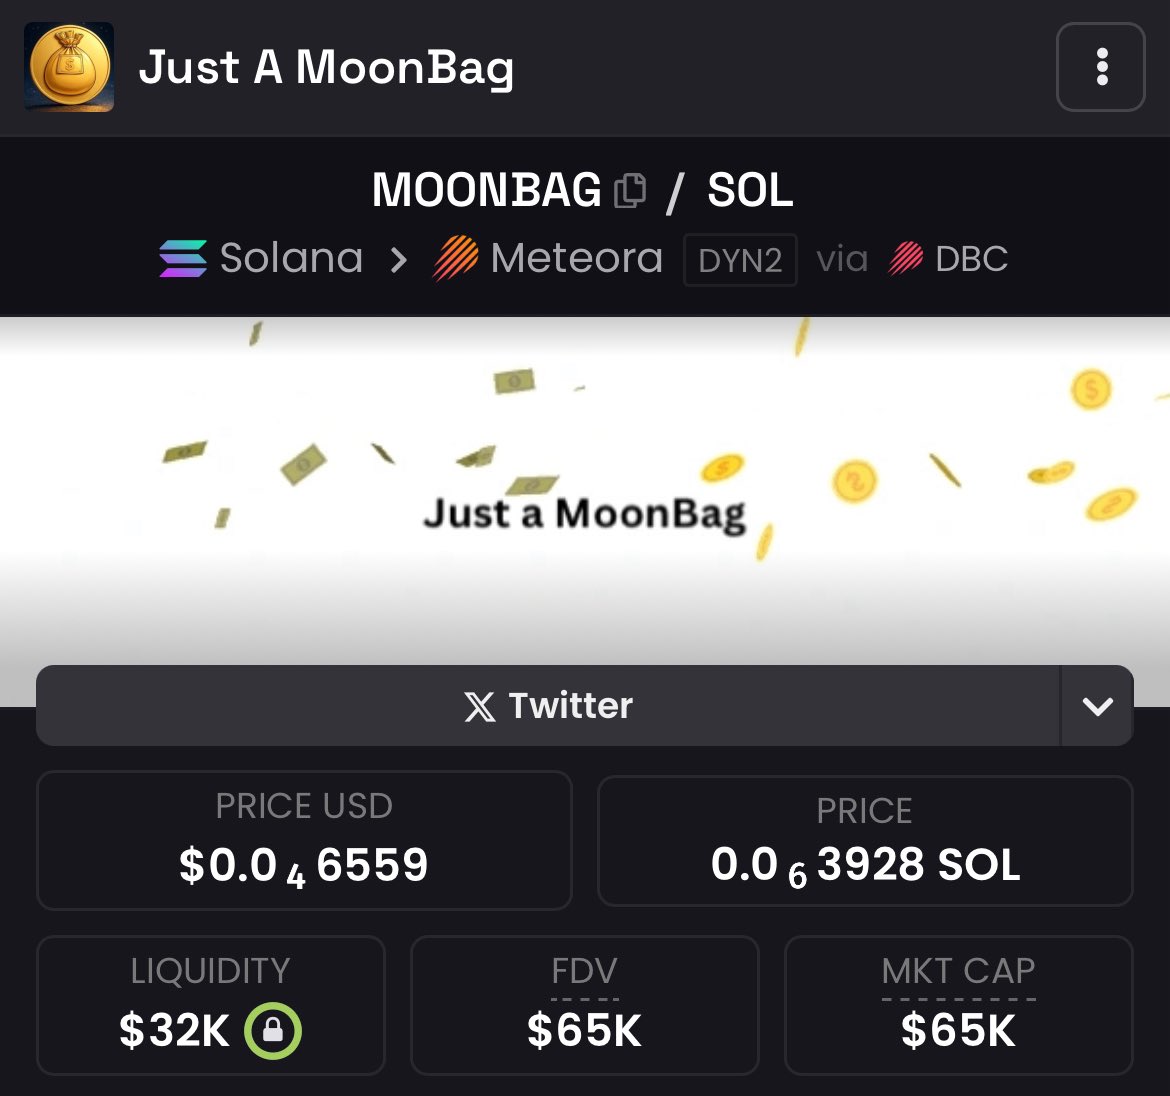Click the X logo on Twitter button
This screenshot has width=1170, height=1096.
(x=480, y=706)
